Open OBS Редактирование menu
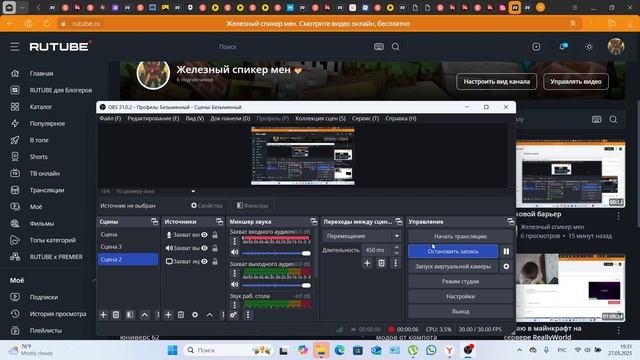This screenshot has width=640, height=360. (x=153, y=118)
